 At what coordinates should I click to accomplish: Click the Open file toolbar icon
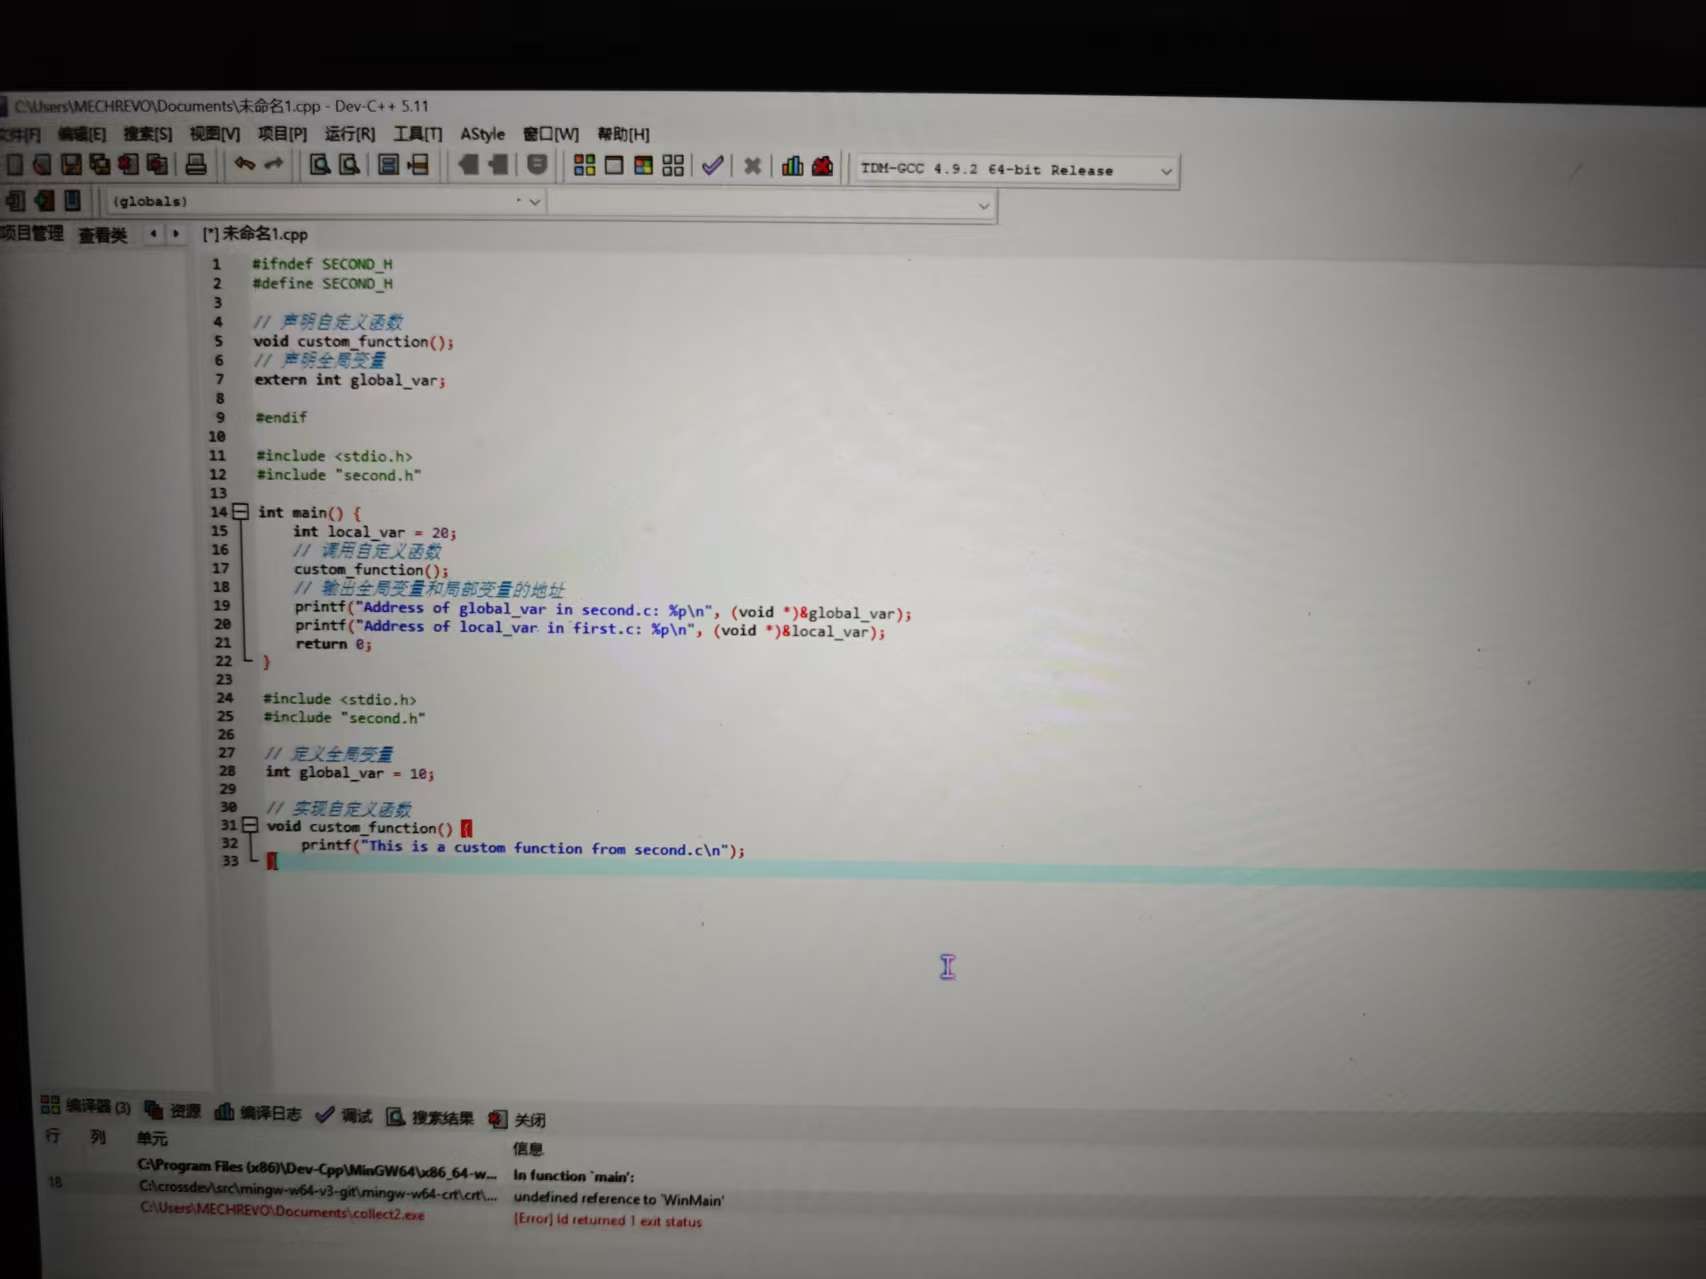click(x=41, y=164)
